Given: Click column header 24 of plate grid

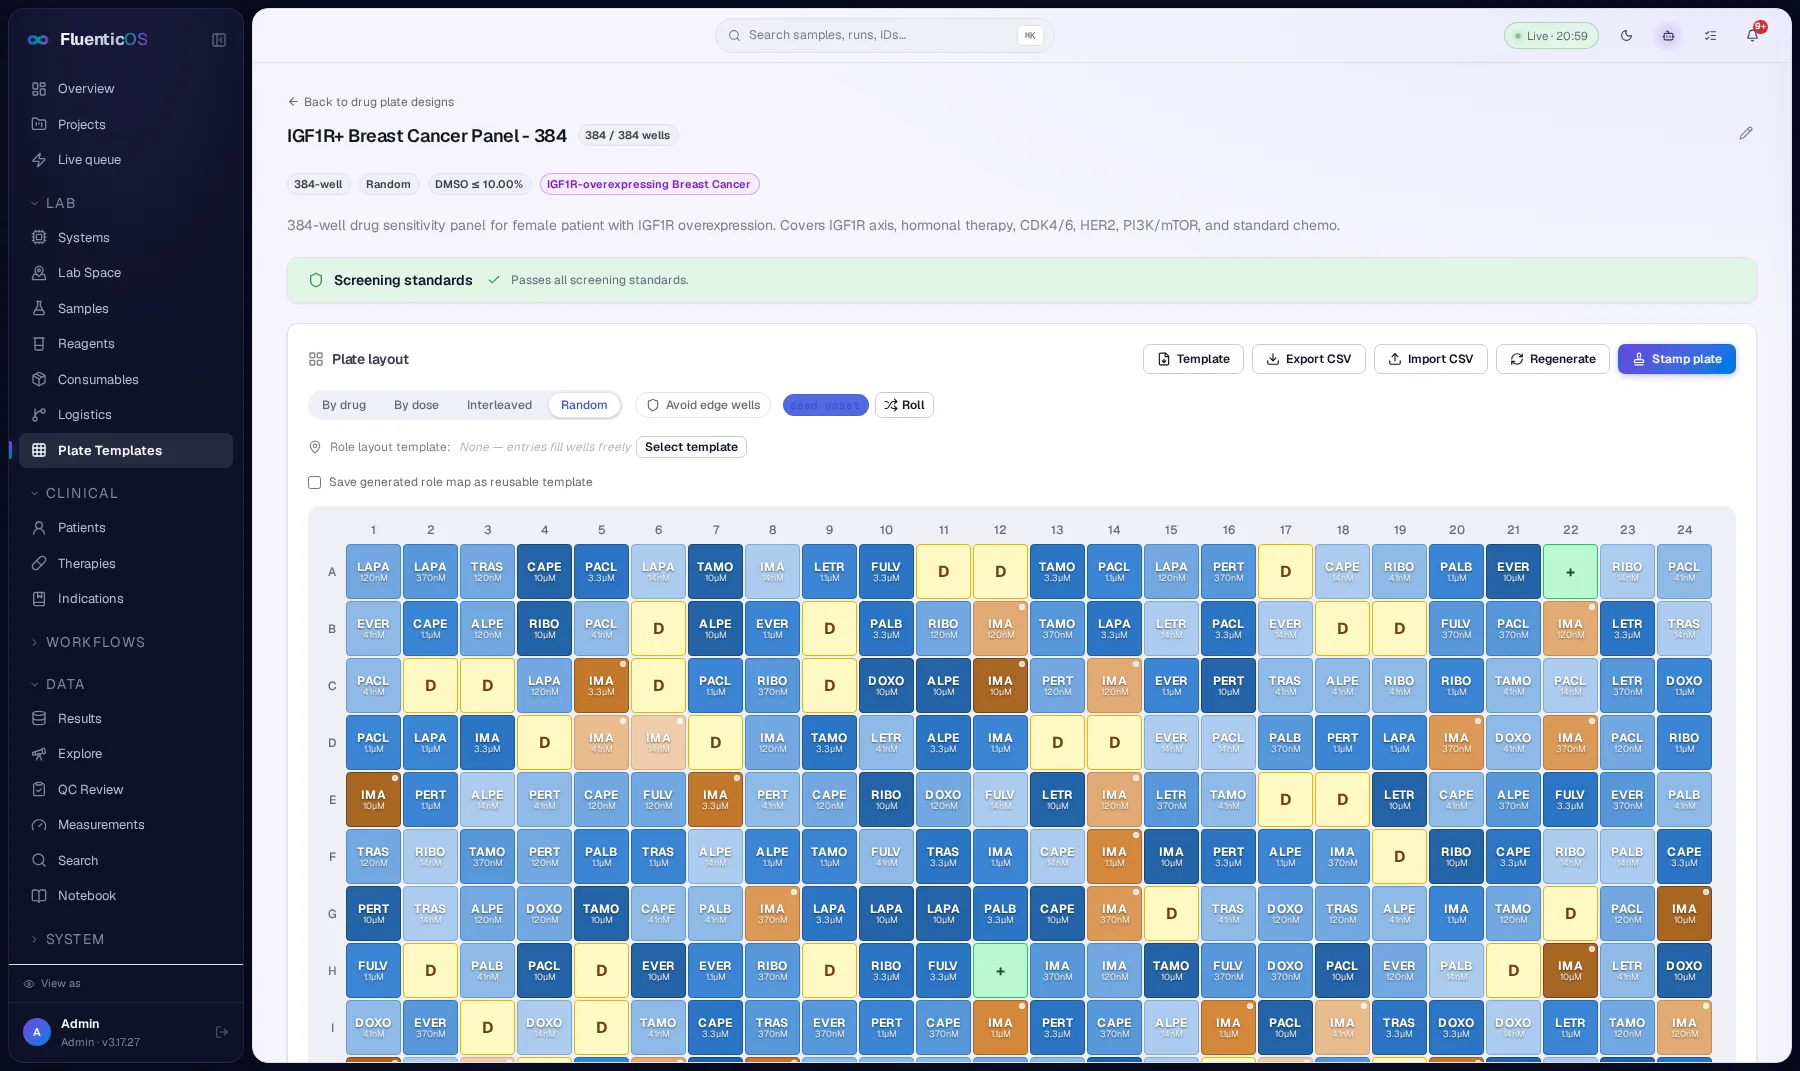Looking at the screenshot, I should (1684, 530).
